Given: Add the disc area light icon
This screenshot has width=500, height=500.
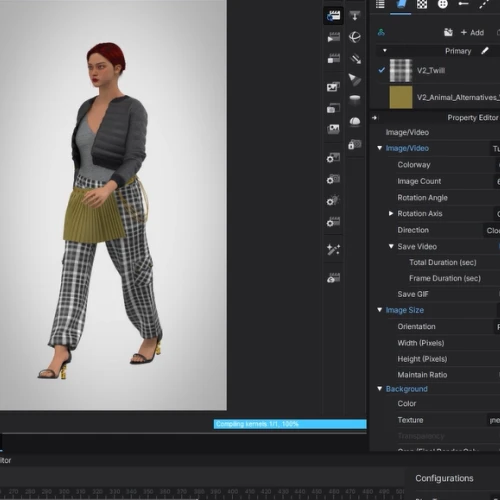Looking at the screenshot, I should pyautogui.click(x=355, y=99).
